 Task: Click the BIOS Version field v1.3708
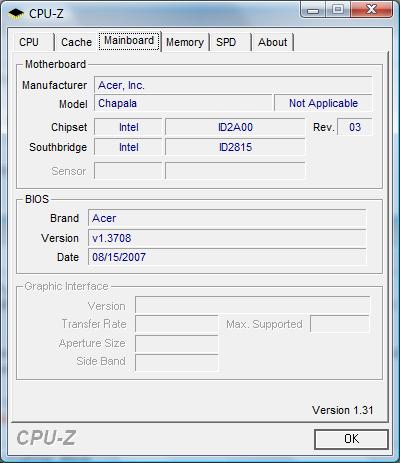point(227,238)
